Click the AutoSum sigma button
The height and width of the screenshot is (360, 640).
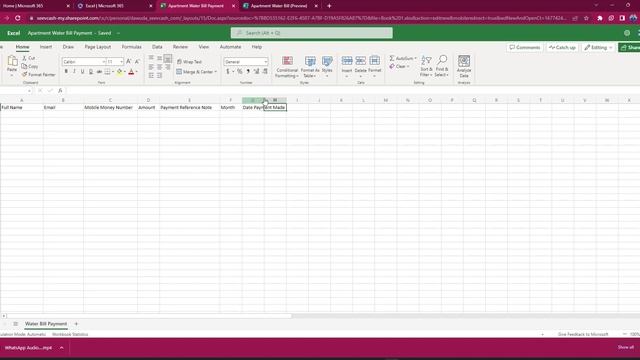402,58
